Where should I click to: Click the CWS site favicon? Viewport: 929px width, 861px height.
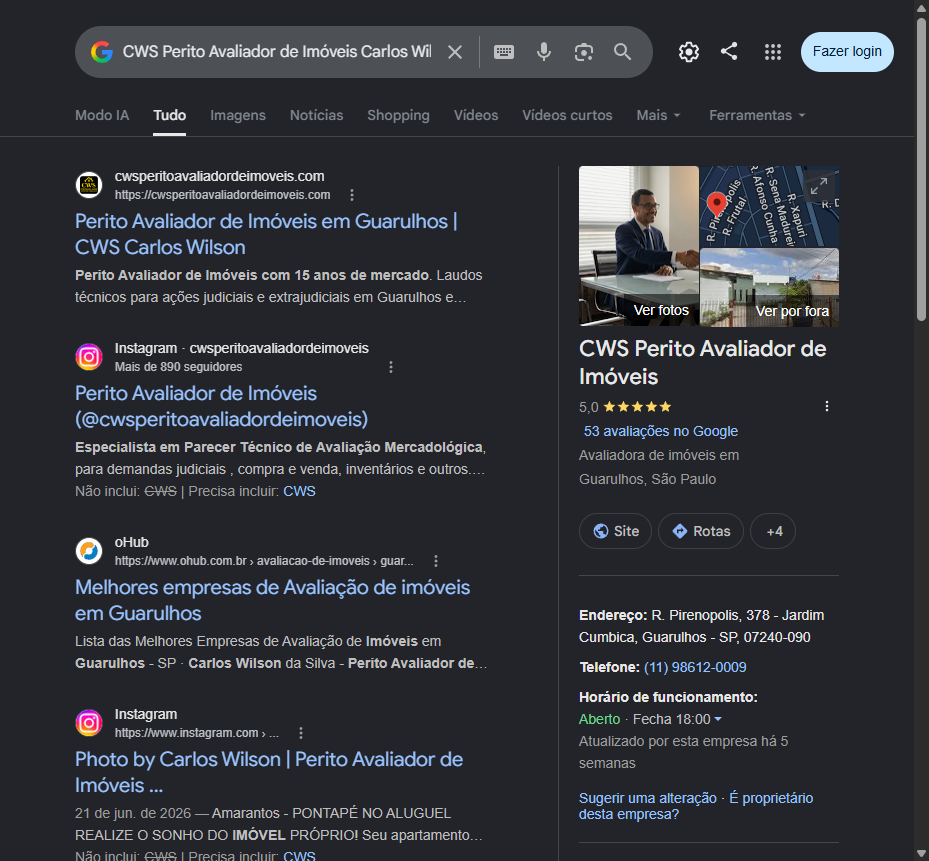point(89,185)
